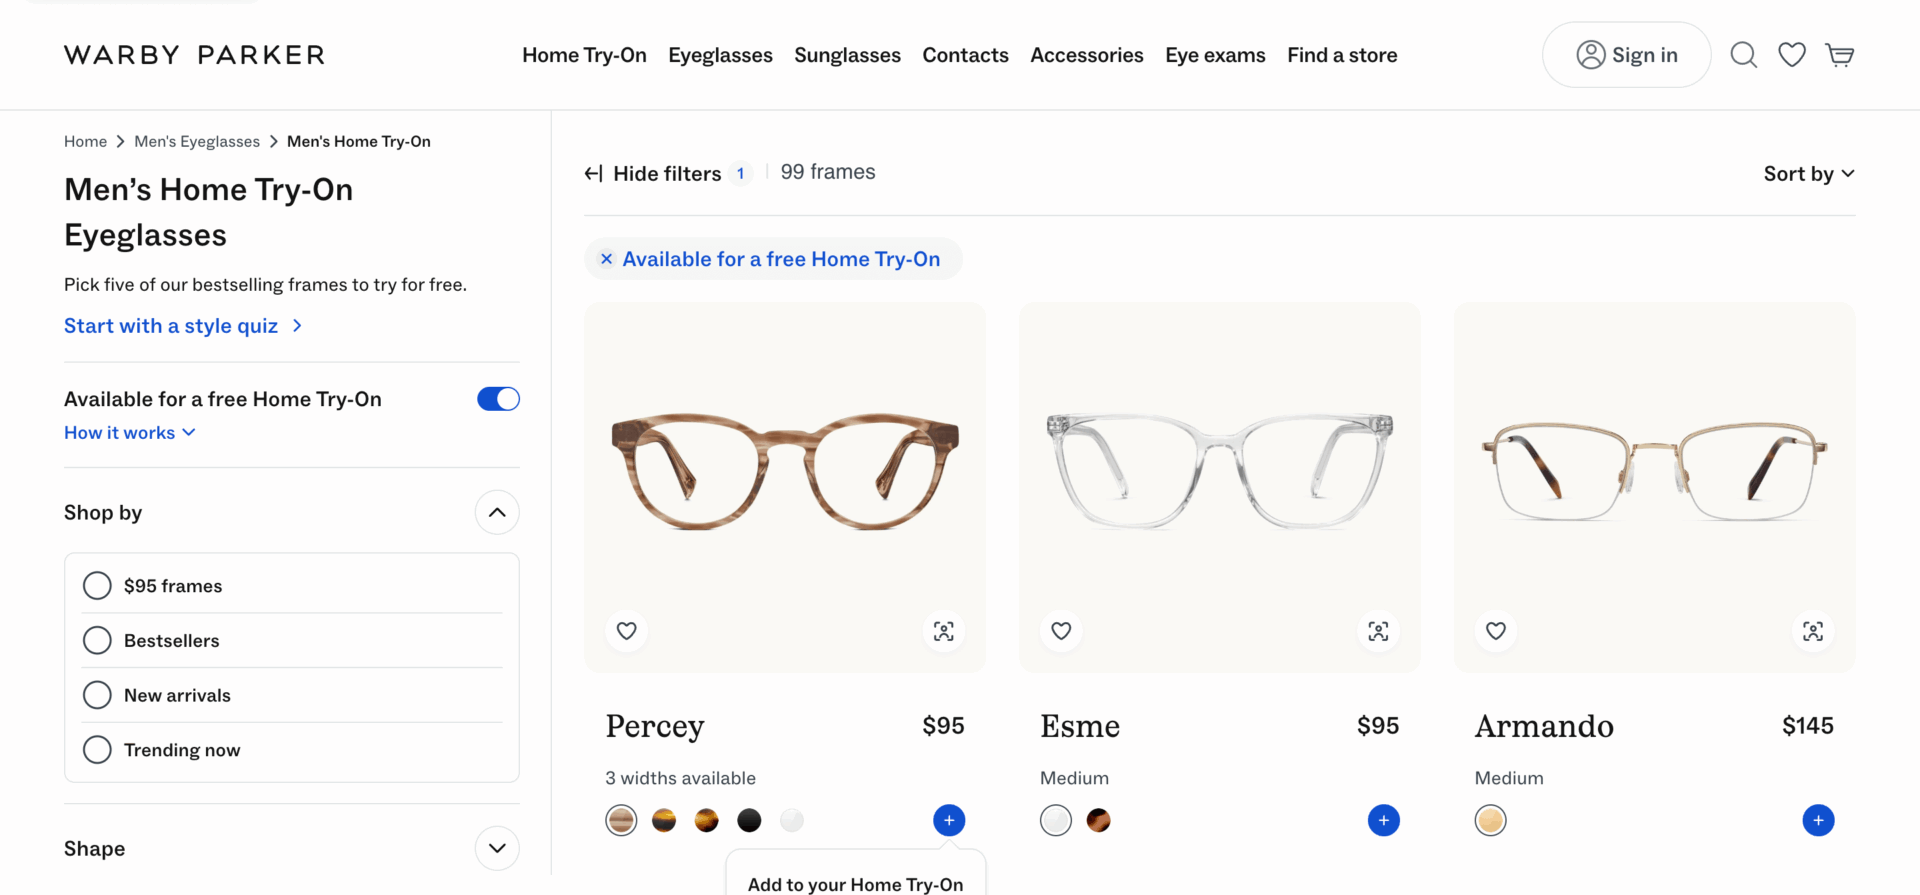Image resolution: width=1920 pixels, height=895 pixels.
Task: Expand the Shape filter section
Action: 497,848
